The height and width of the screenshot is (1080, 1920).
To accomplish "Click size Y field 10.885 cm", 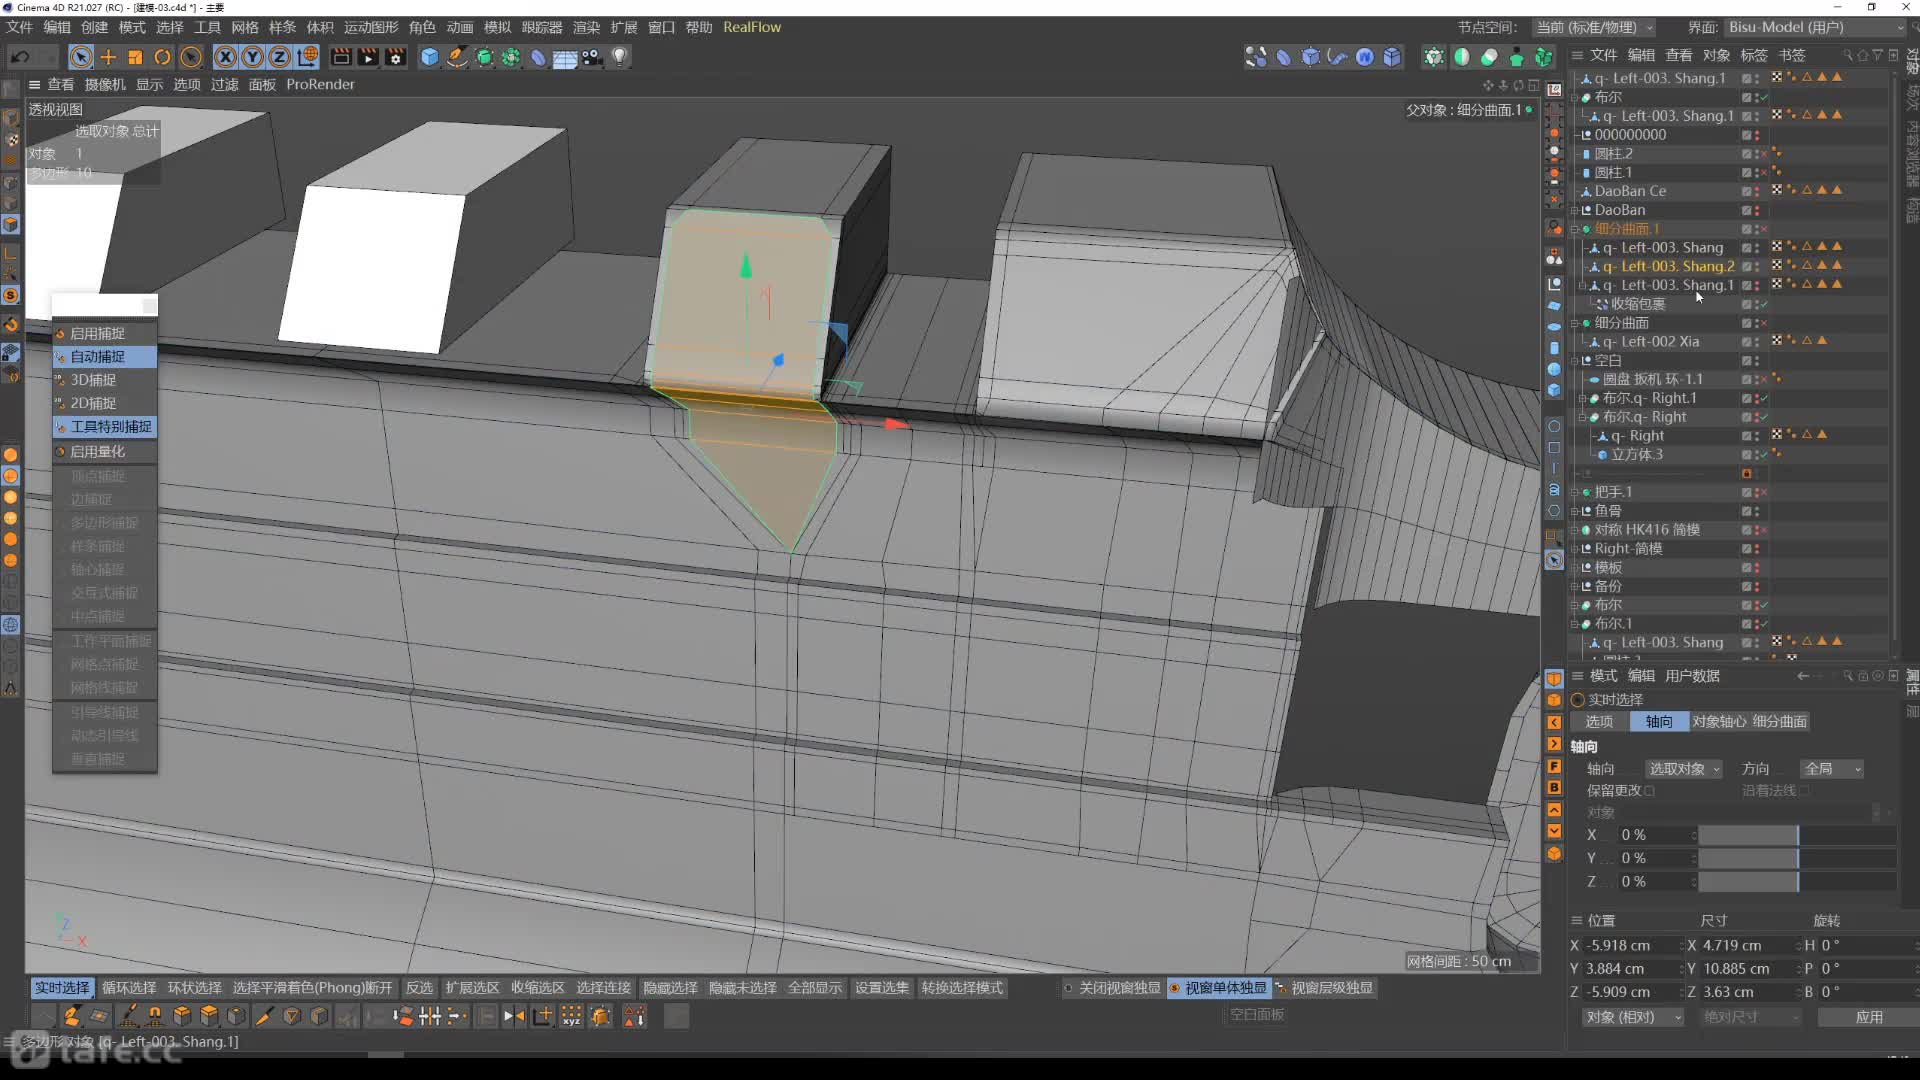I will click(x=1747, y=969).
